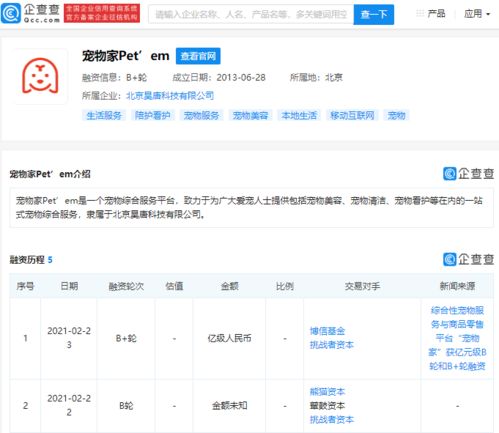The image size is (499, 433).
Task: Focus the company name search field
Action: point(251,14)
